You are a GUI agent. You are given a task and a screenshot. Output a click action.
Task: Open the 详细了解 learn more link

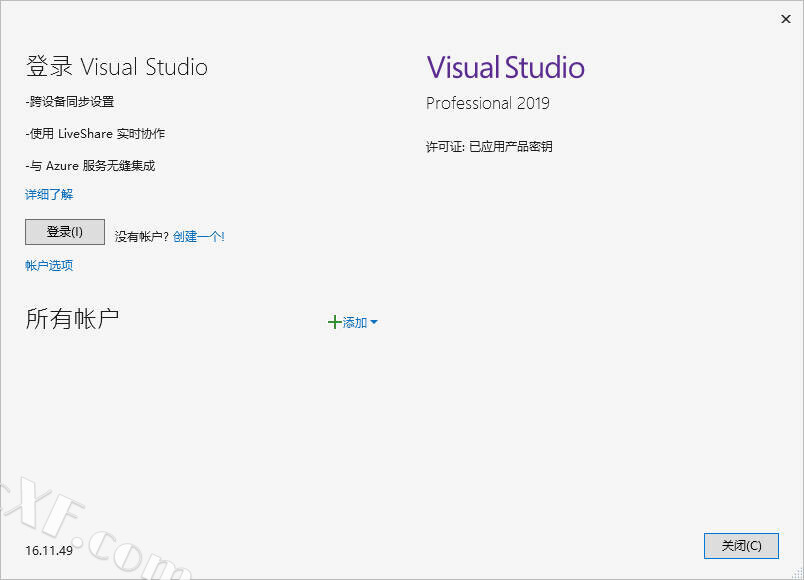pyautogui.click(x=49, y=194)
